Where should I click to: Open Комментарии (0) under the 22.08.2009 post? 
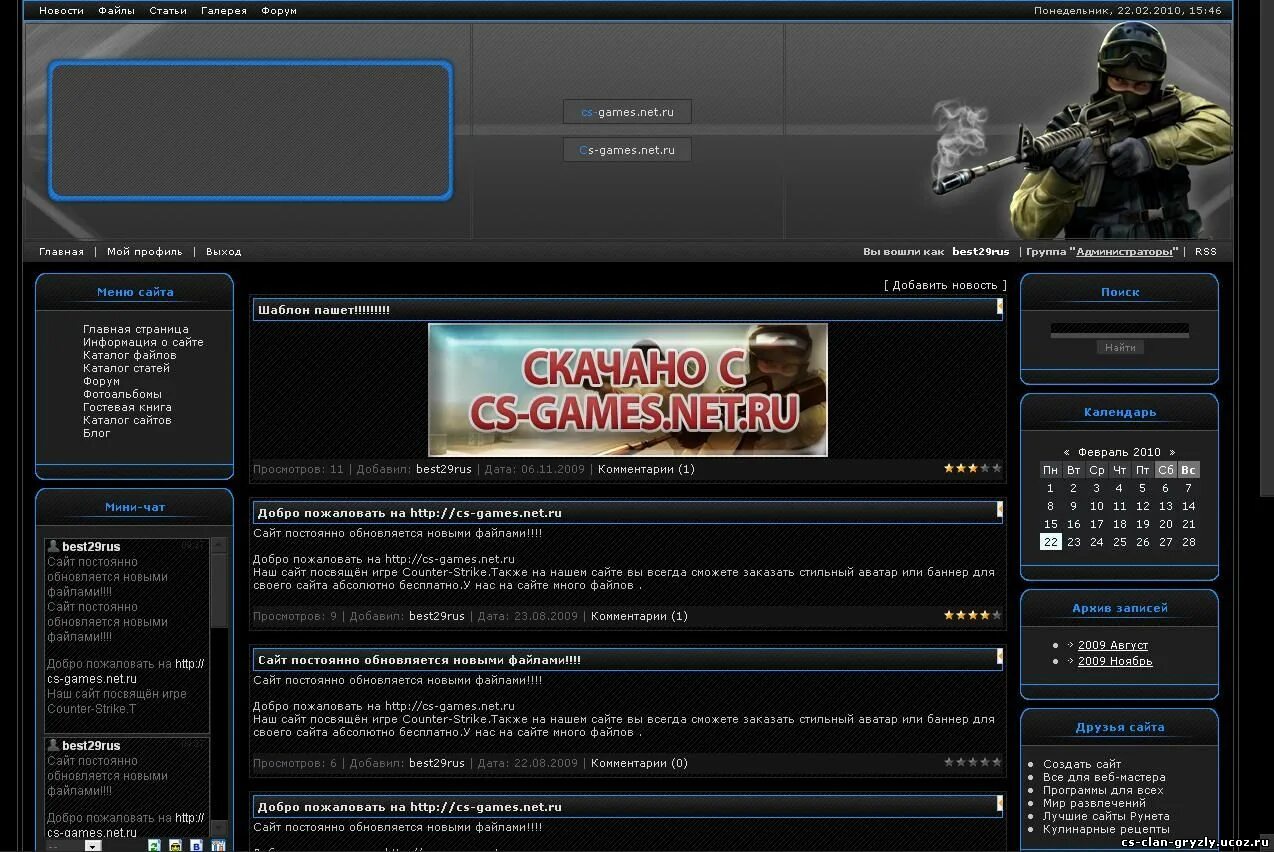coord(639,763)
